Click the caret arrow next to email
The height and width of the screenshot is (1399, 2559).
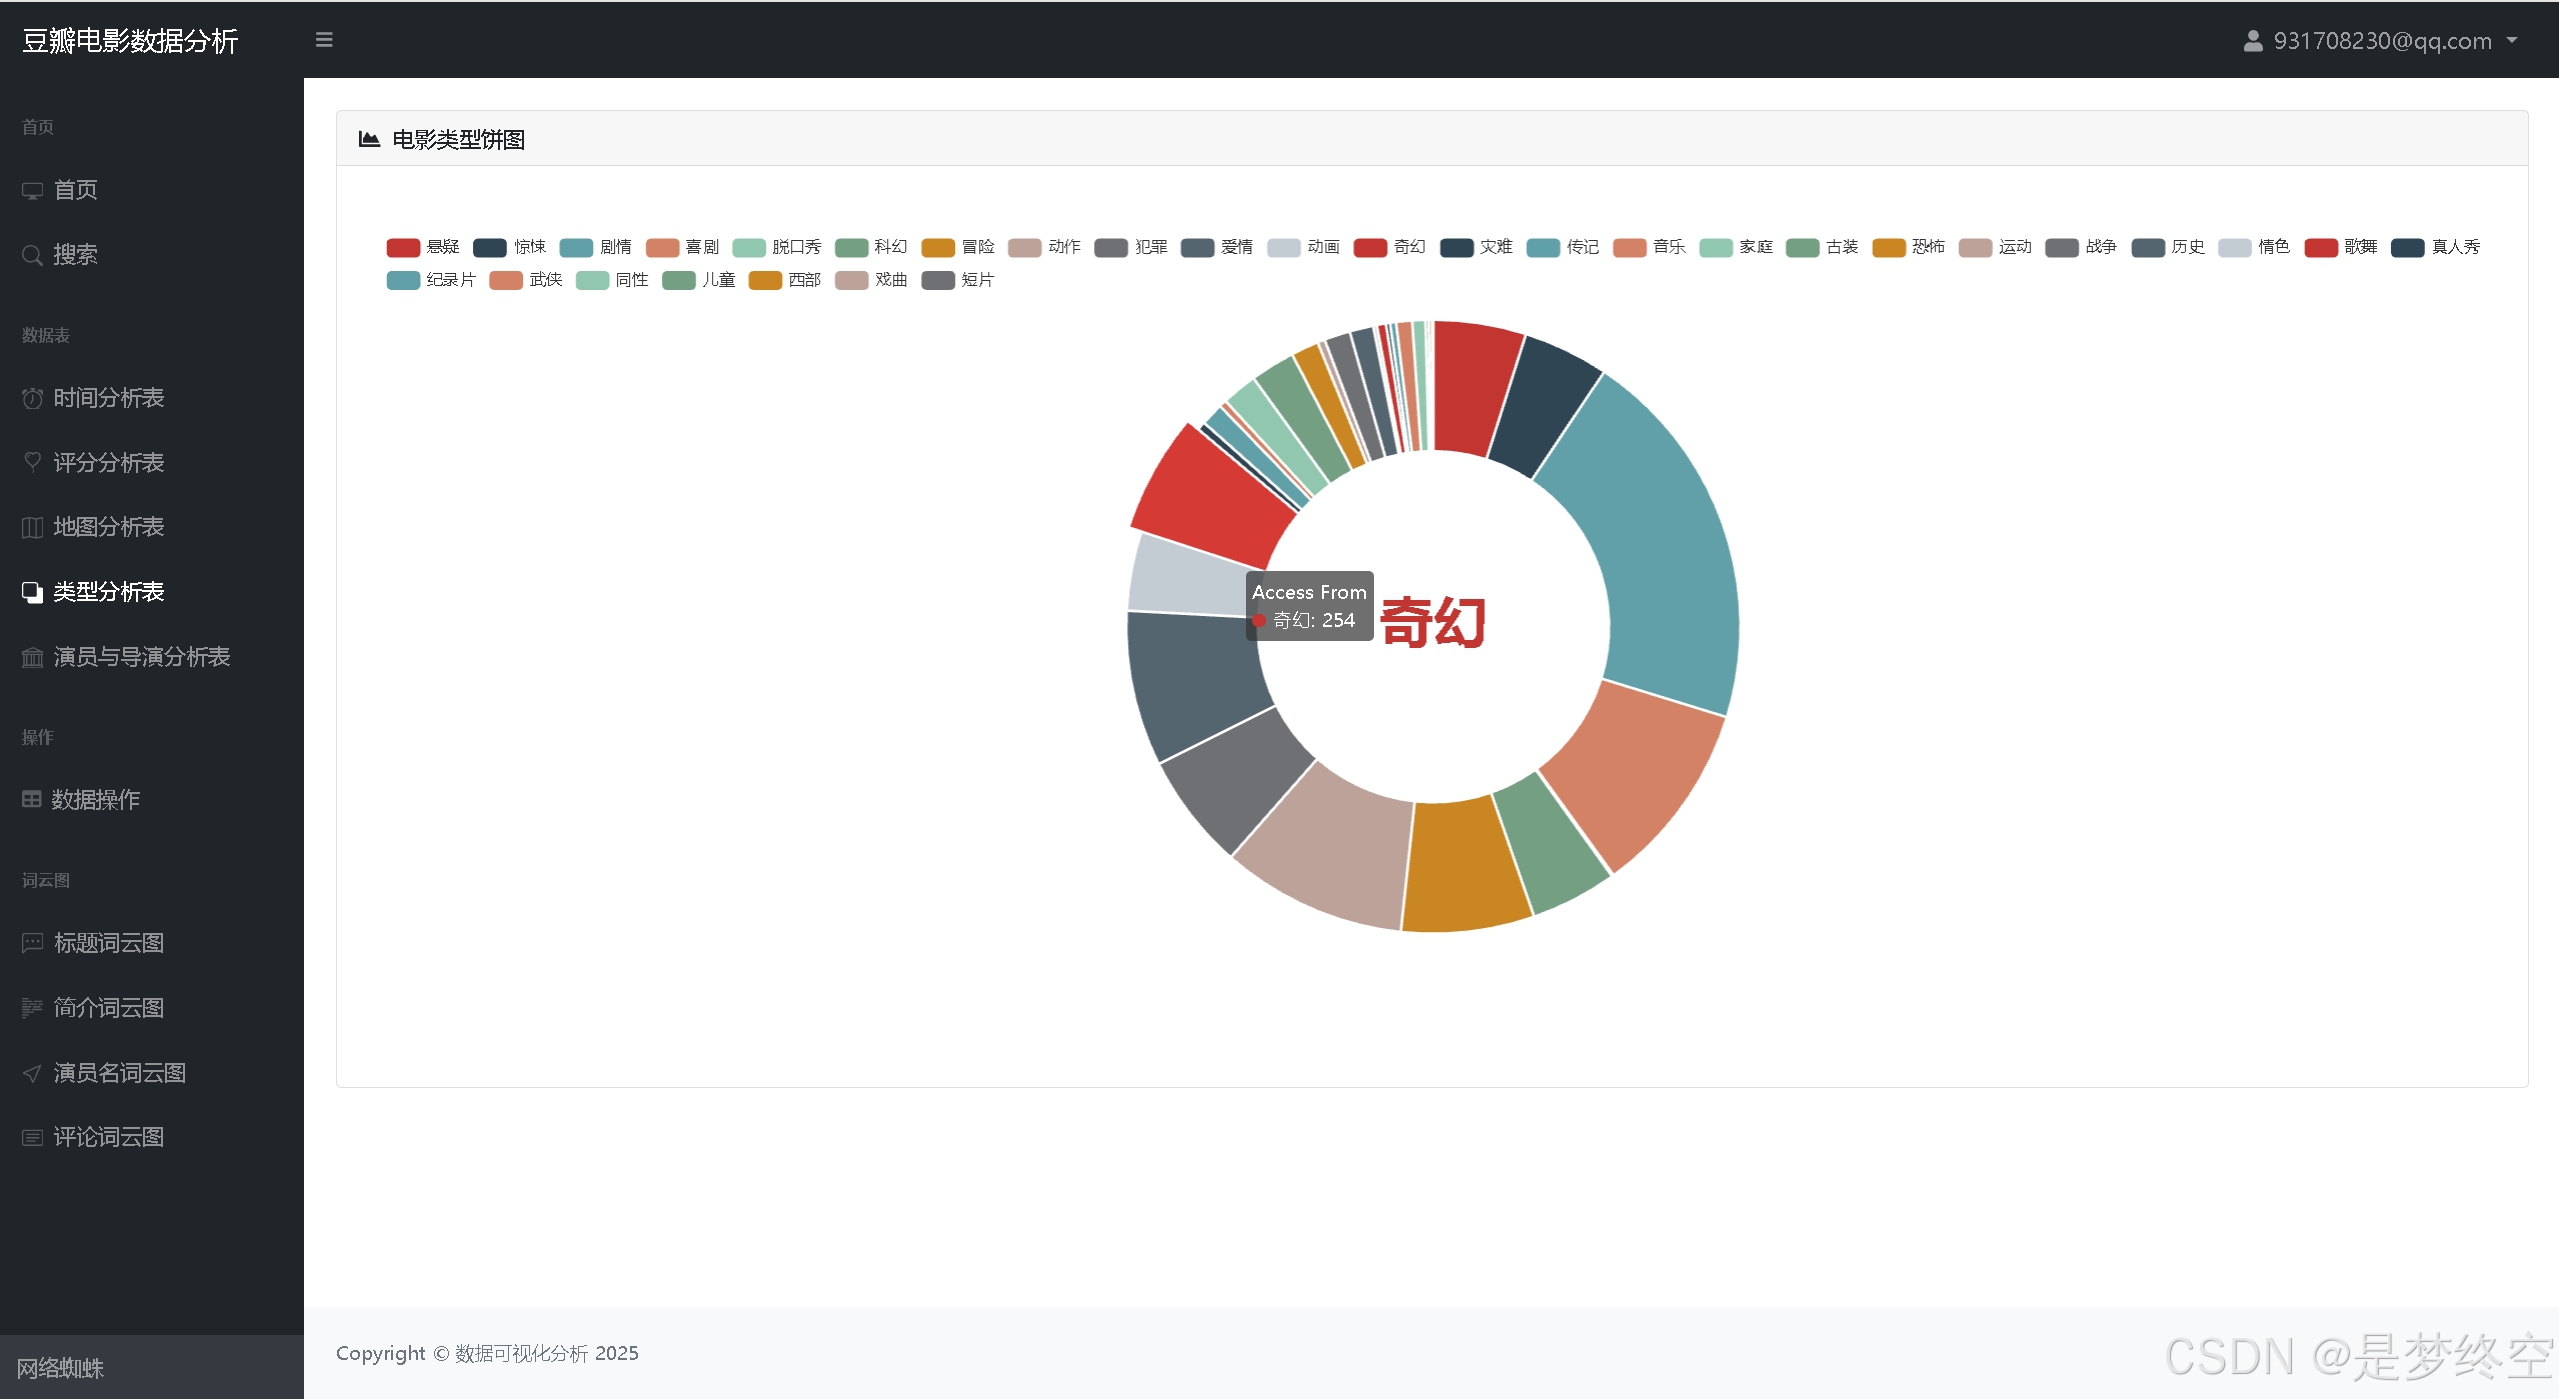(2511, 41)
